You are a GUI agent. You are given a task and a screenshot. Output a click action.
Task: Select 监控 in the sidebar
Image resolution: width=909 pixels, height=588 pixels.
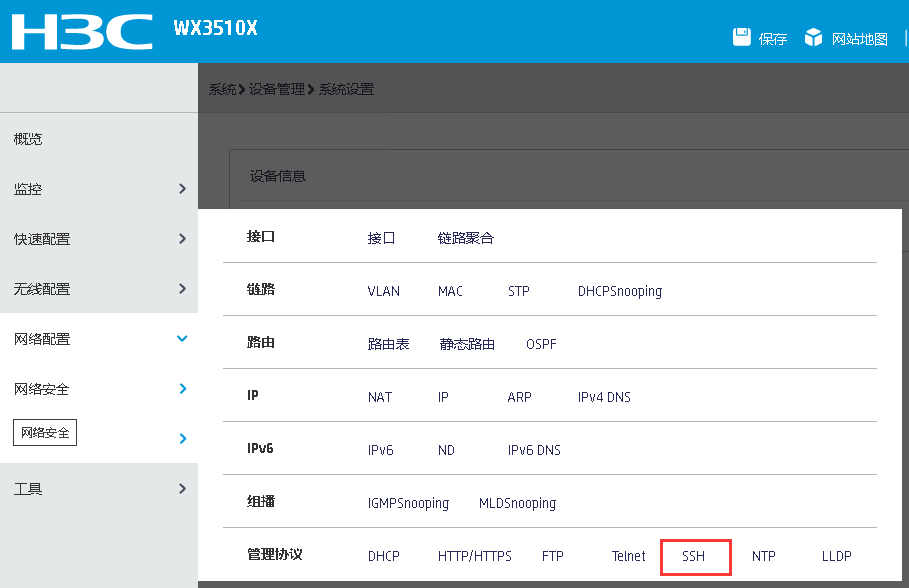tap(28, 189)
